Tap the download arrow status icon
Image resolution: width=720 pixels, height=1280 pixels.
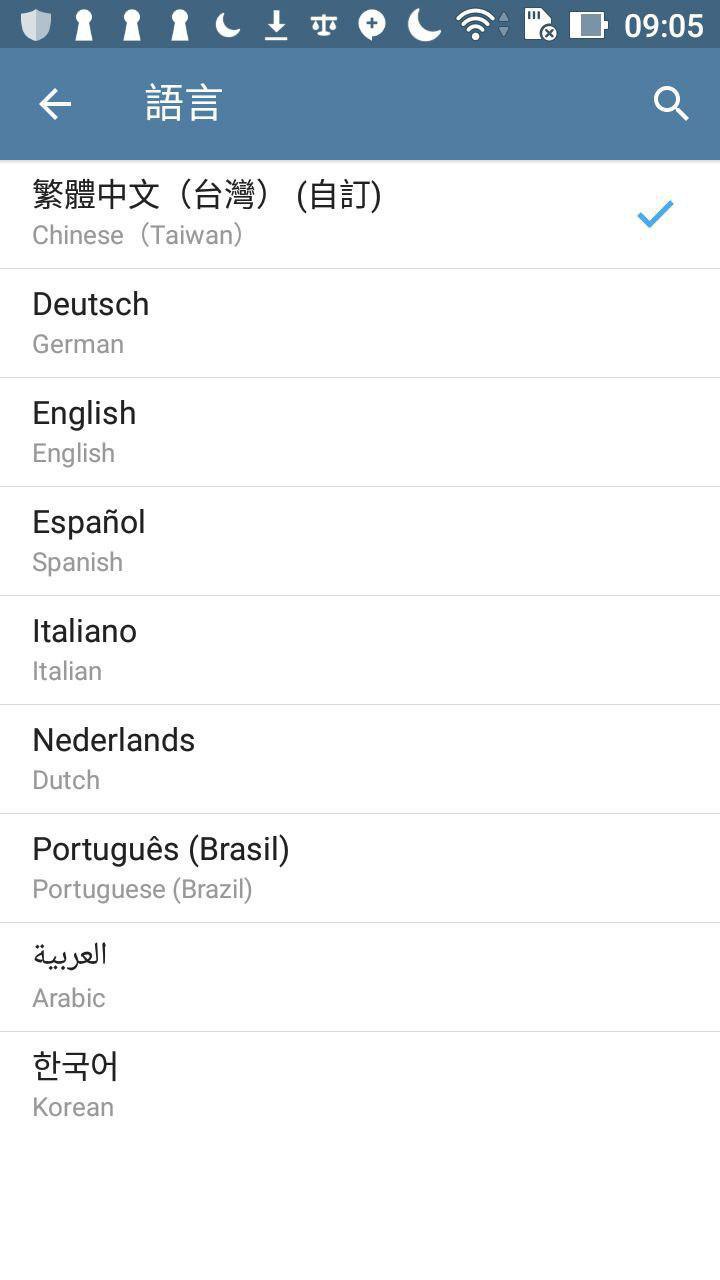click(276, 24)
